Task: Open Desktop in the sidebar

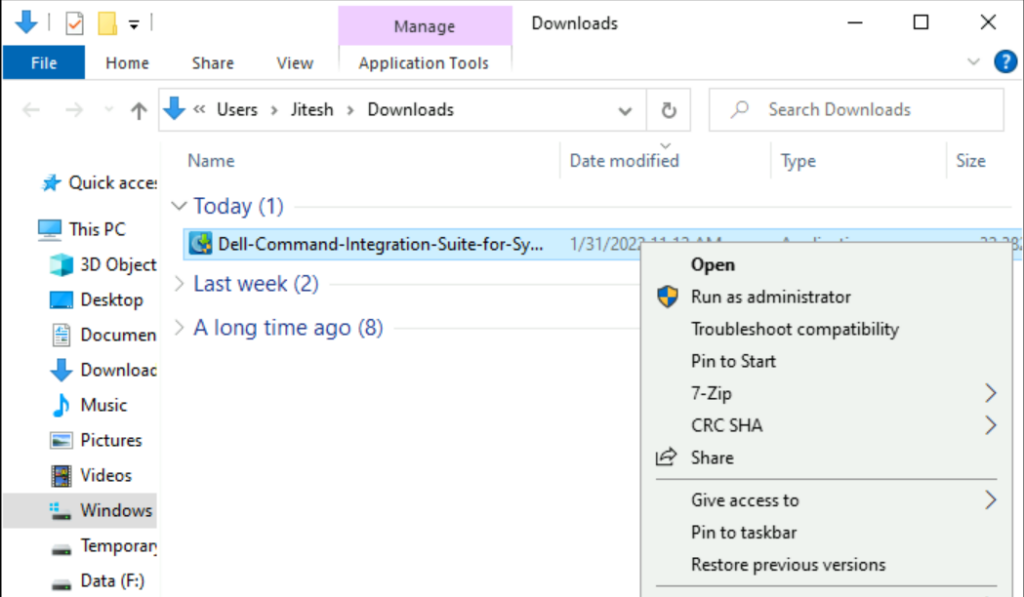Action: tap(97, 300)
